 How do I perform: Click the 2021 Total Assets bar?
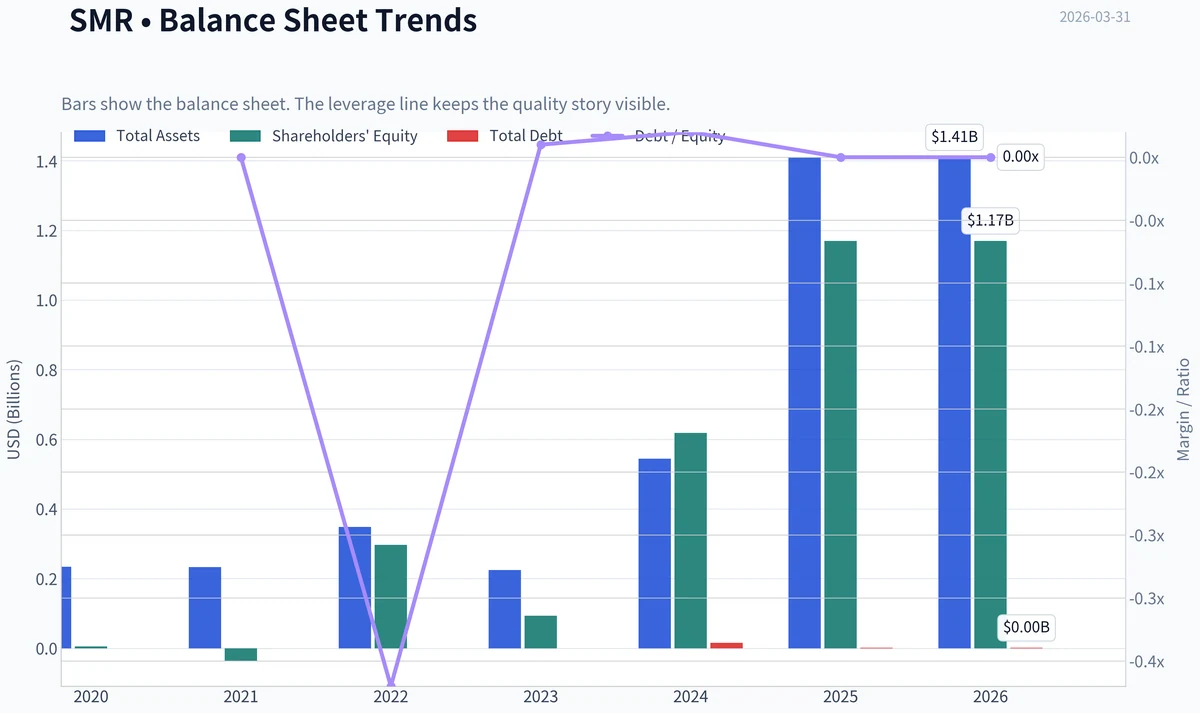point(205,608)
